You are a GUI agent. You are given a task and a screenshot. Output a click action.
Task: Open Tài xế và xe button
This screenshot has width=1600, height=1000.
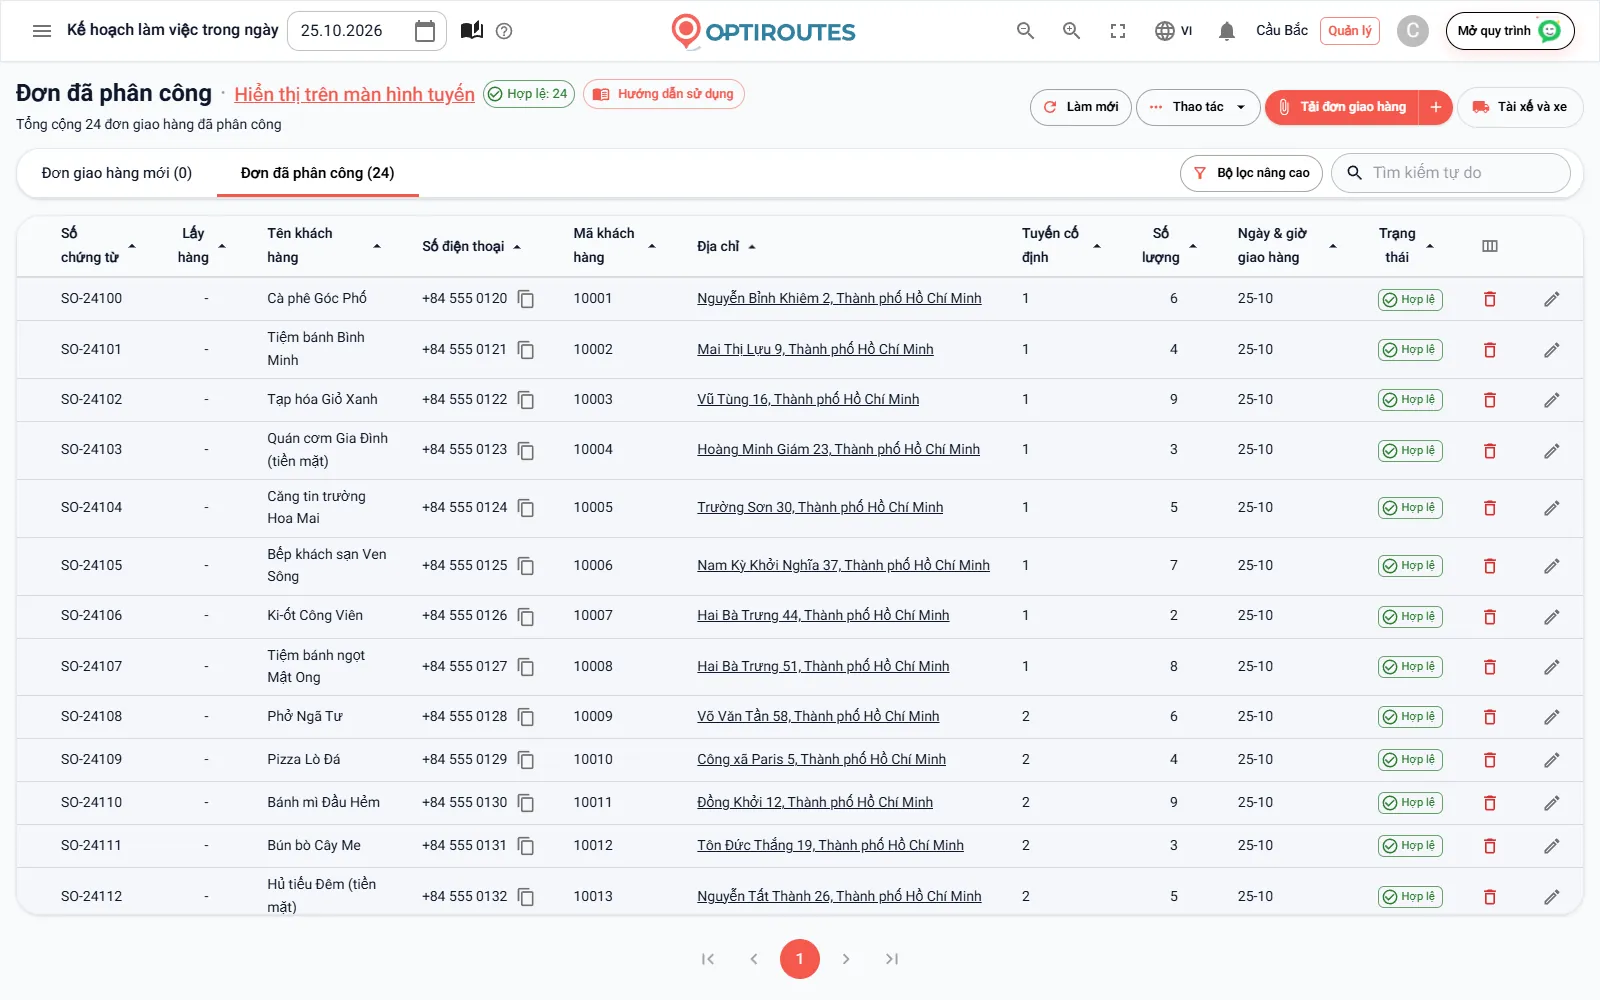click(x=1520, y=107)
